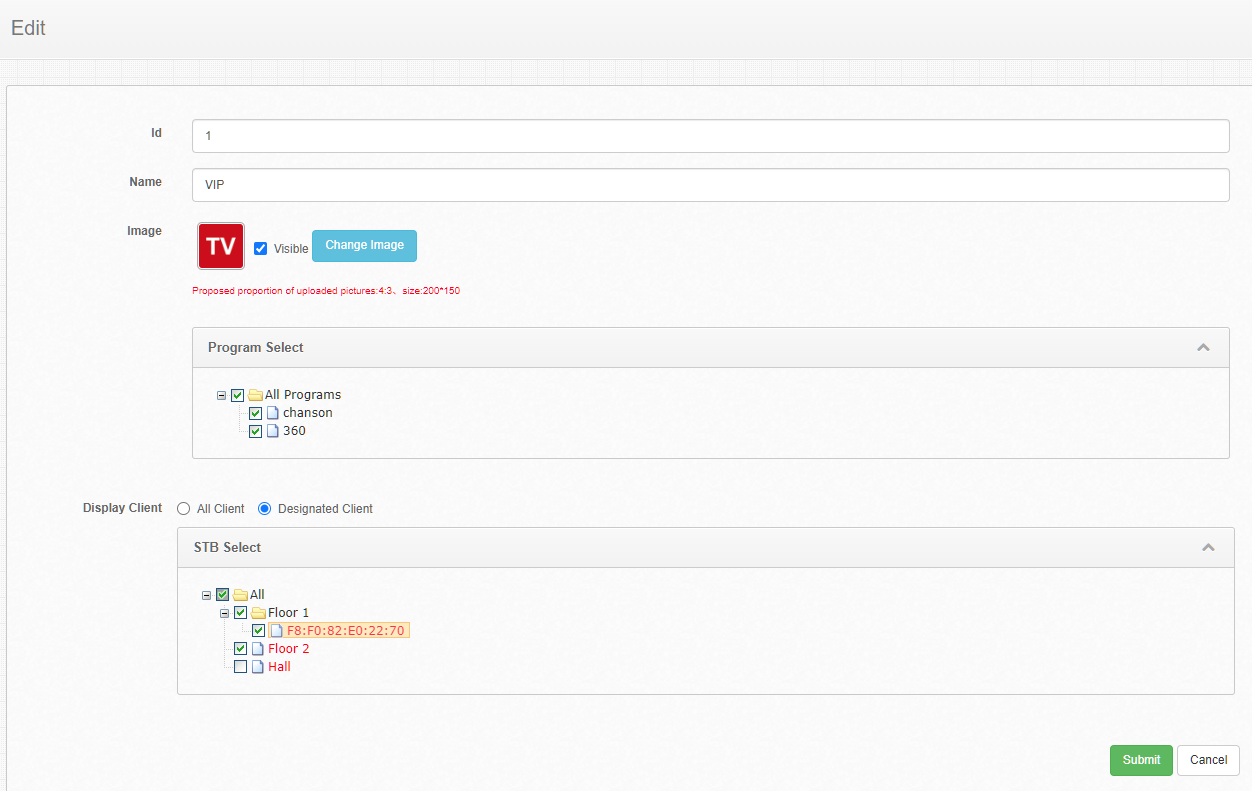Screen dimensions: 1252x791
Task: Select the F8:F0:82:E0:22:70 tree item
Action: tap(345, 631)
